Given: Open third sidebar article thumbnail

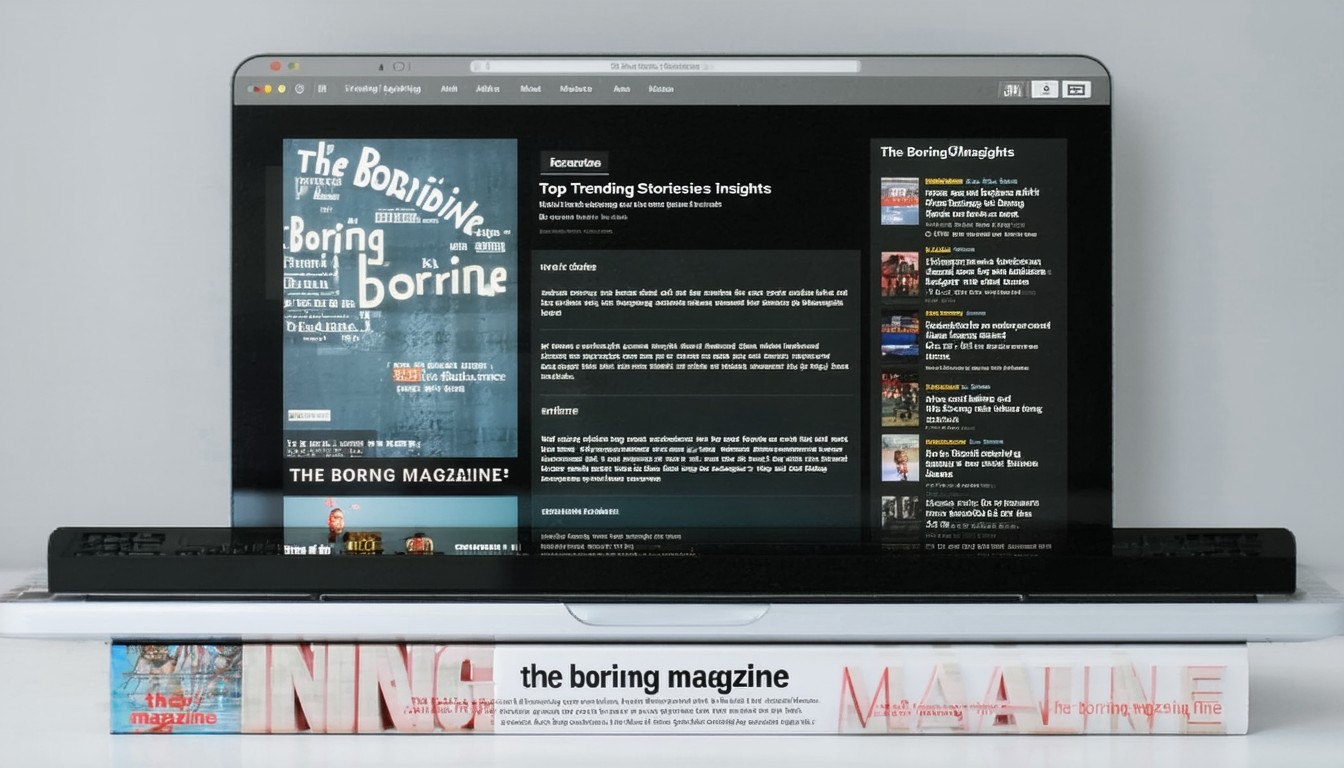Looking at the screenshot, I should (899, 334).
